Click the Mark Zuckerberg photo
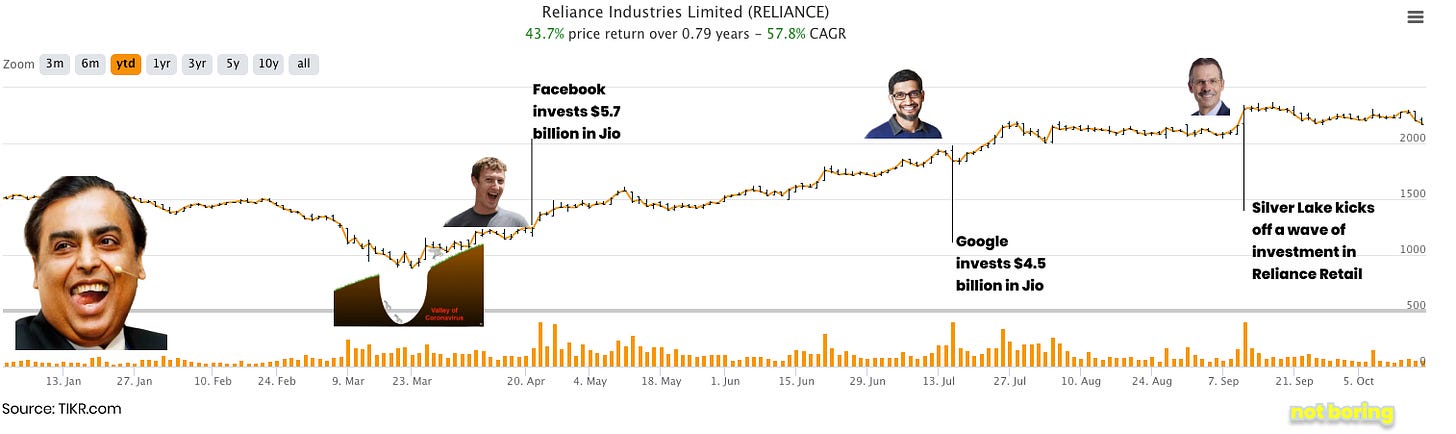Image resolution: width=1456 pixels, height=434 pixels. pos(486,191)
